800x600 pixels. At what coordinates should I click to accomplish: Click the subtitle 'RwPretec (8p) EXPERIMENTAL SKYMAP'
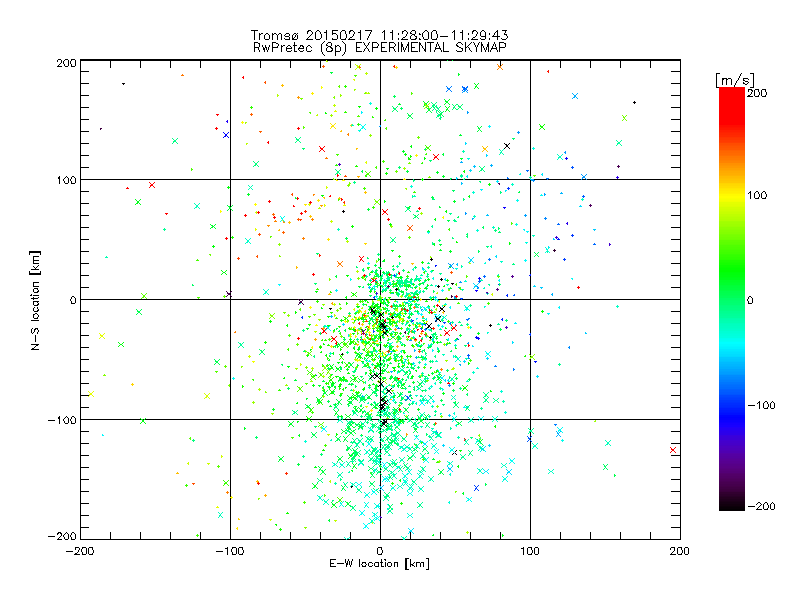(380, 48)
